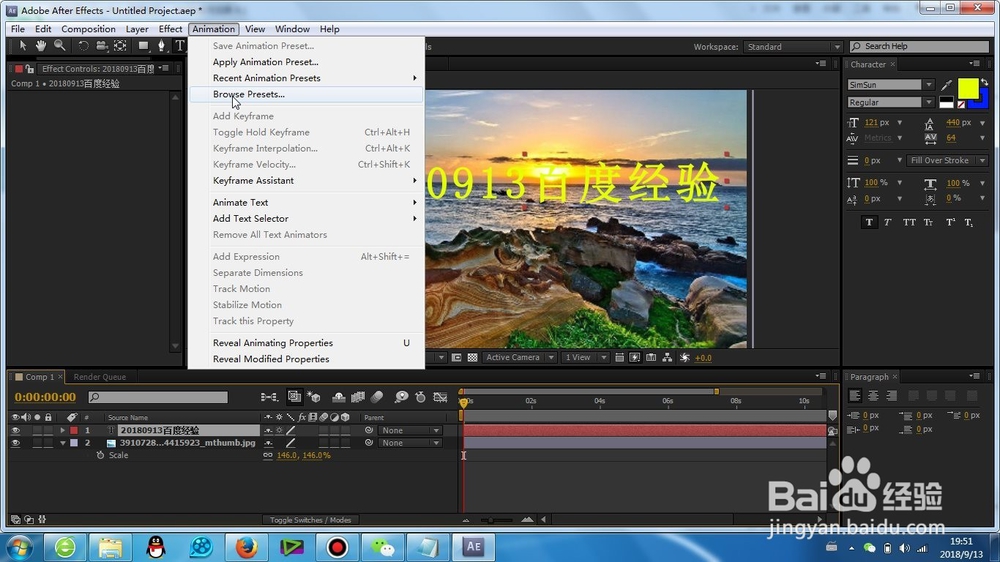Select the Horizontal Type tool

180,45
